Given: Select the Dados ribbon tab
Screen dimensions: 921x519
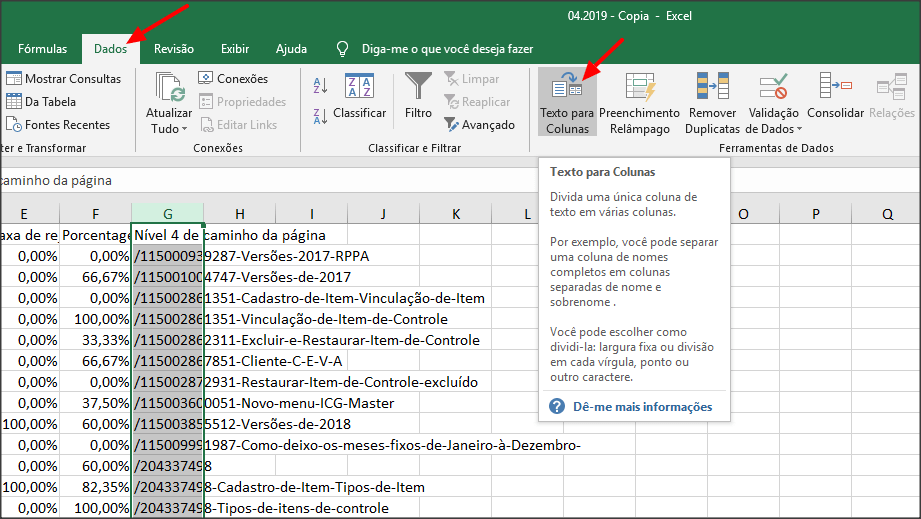Looking at the screenshot, I should (x=110, y=49).
